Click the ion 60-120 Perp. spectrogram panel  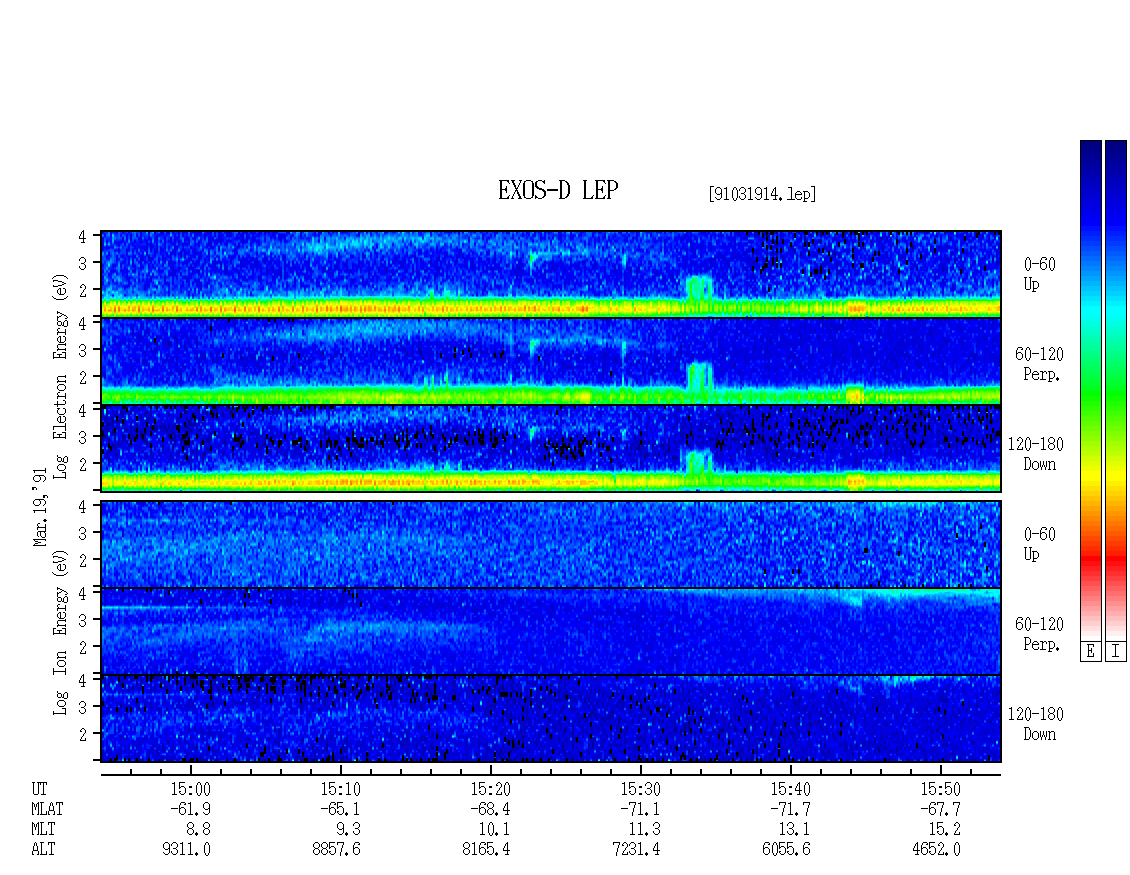click(x=551, y=631)
